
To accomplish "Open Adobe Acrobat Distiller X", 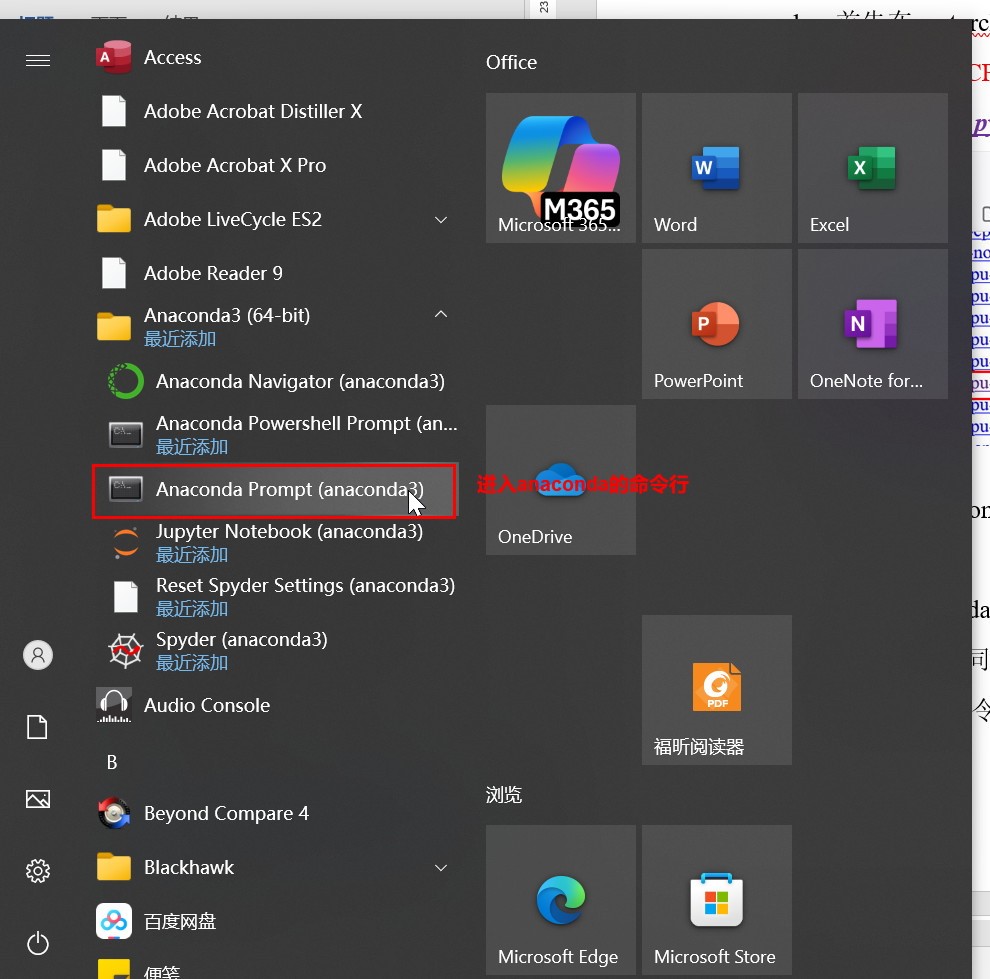I will pyautogui.click(x=275, y=111).
